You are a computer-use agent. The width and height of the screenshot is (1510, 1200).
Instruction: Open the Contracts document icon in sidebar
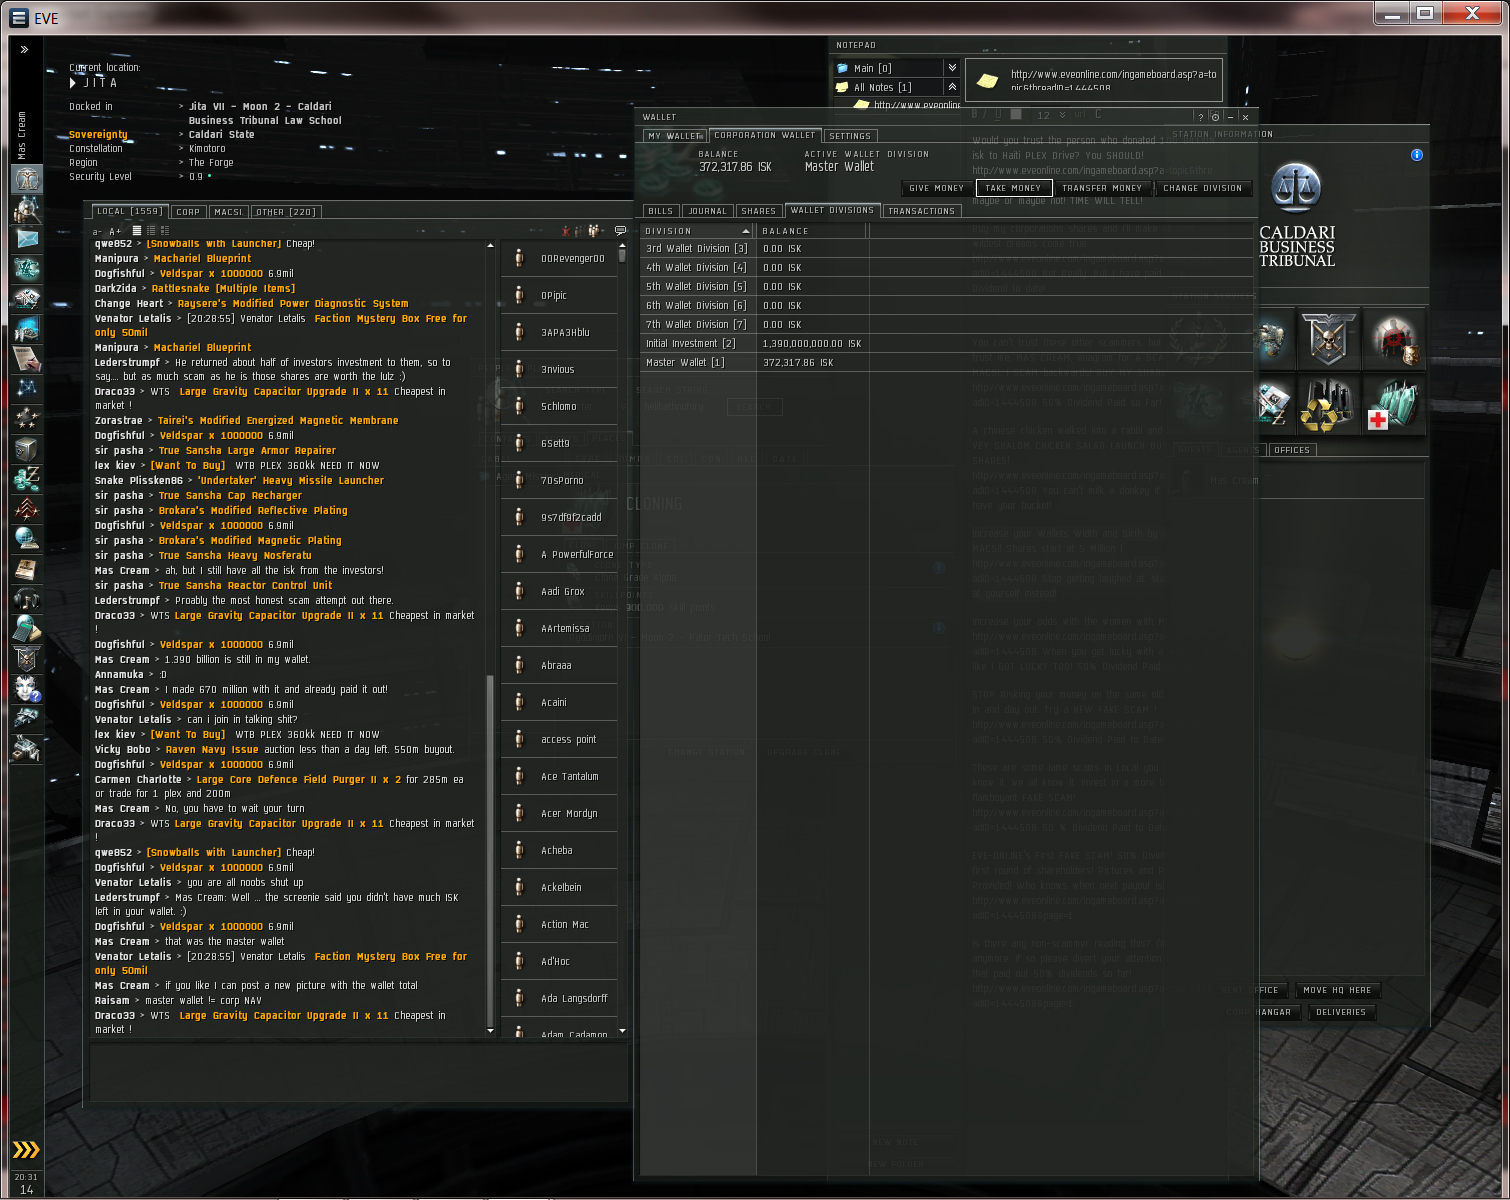pyautogui.click(x=27, y=359)
